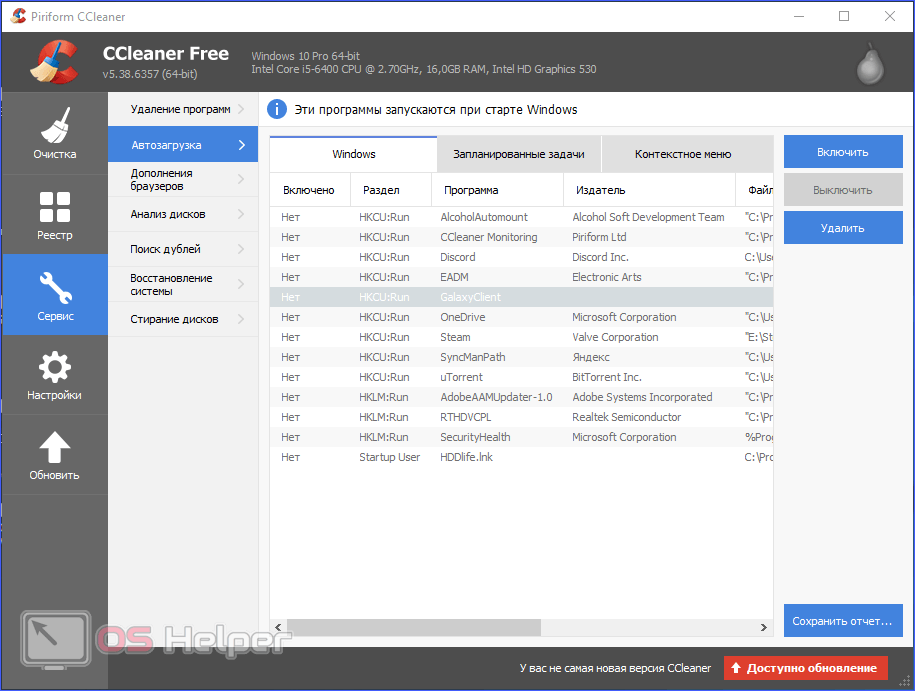Select the Steam startup entry row

(x=521, y=337)
